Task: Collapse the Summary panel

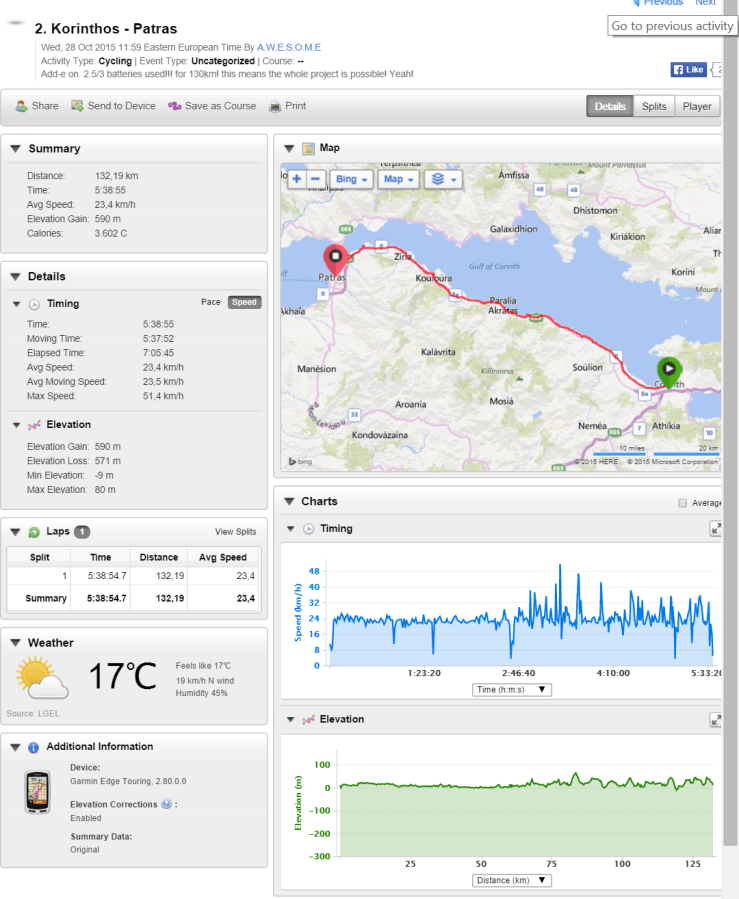Action: pos(16,149)
